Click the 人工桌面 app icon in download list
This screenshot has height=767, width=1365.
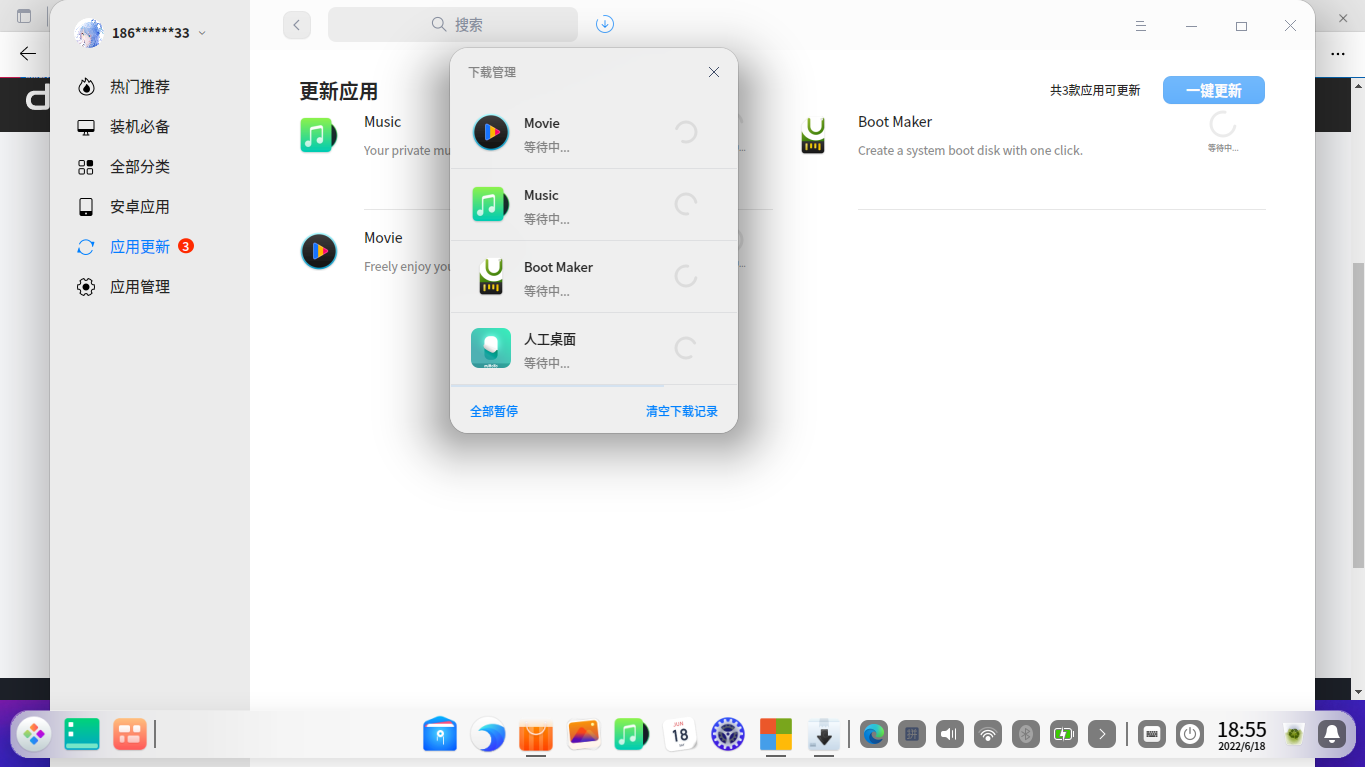point(491,348)
